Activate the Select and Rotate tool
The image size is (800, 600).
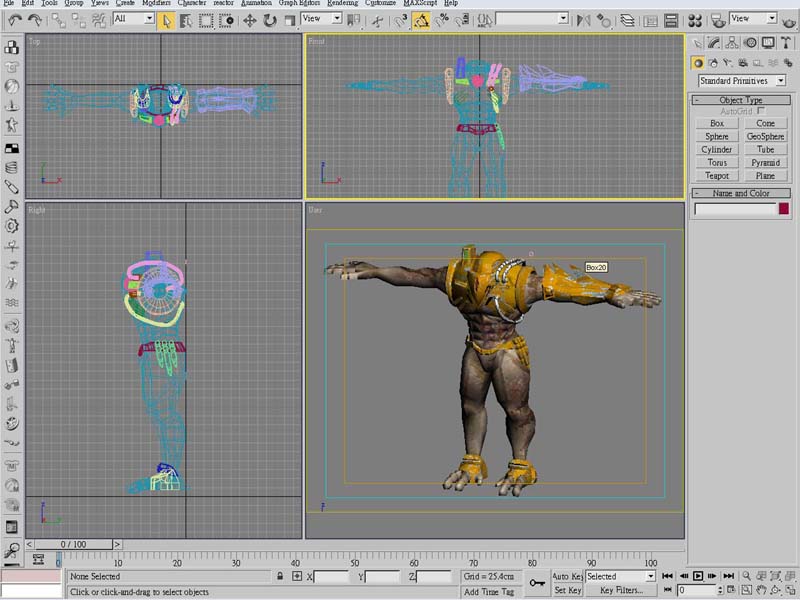(269, 21)
